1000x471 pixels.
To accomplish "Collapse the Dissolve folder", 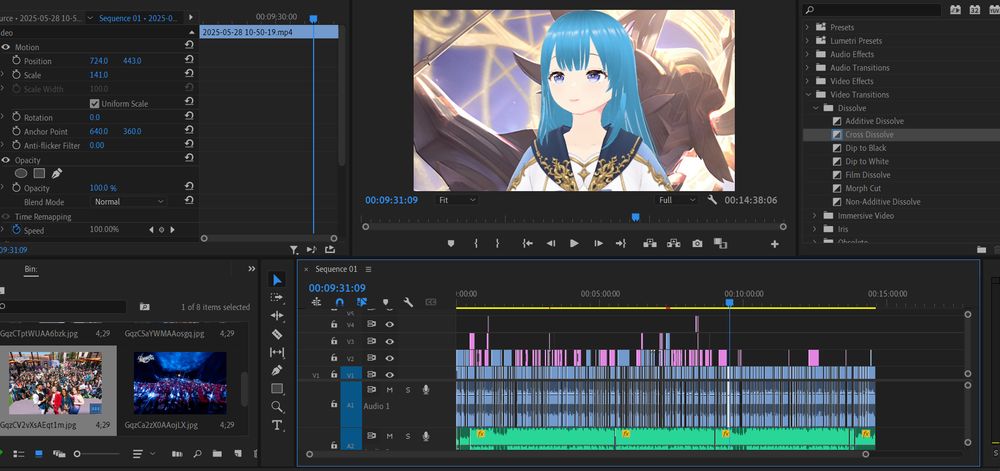I will 814,108.
